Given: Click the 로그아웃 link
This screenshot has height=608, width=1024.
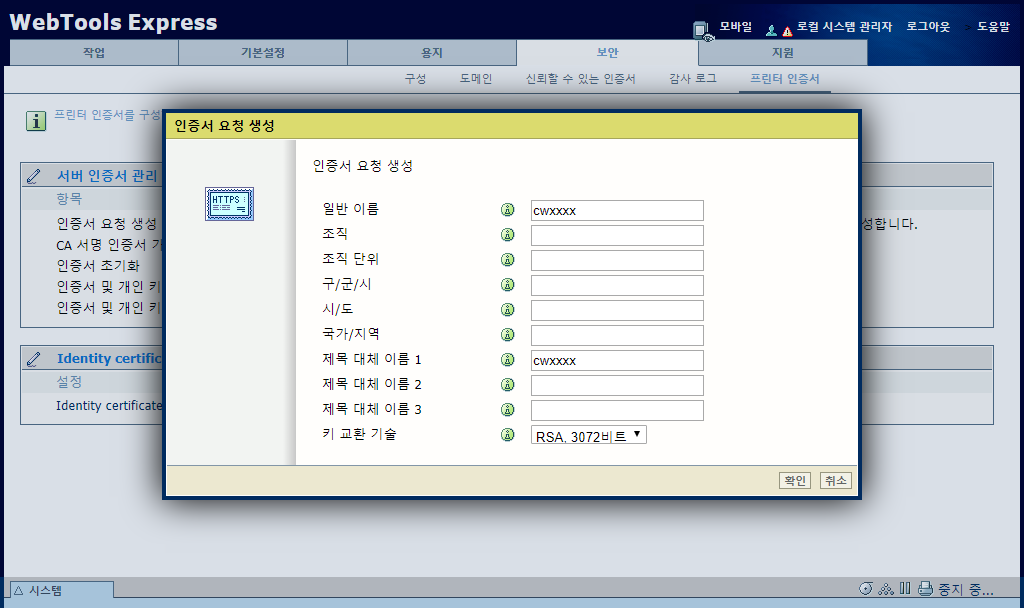Looking at the screenshot, I should pos(928,27).
